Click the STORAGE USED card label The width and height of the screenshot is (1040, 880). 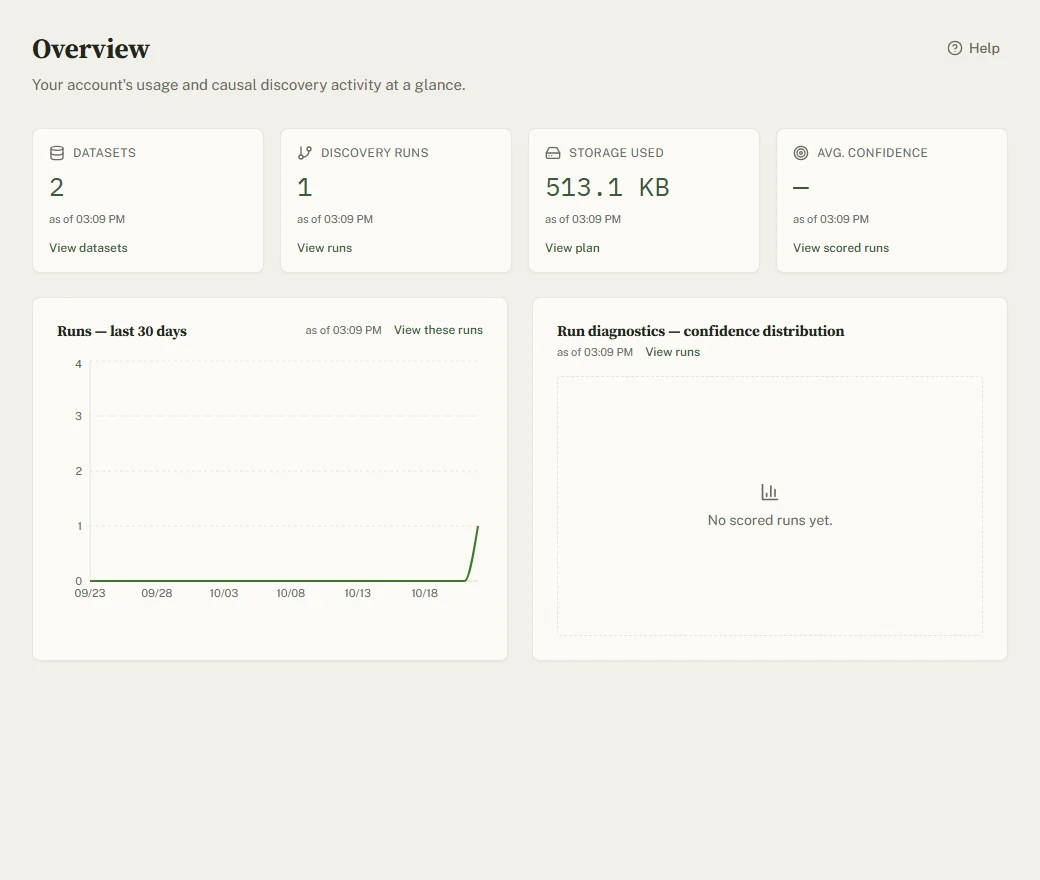coord(616,153)
